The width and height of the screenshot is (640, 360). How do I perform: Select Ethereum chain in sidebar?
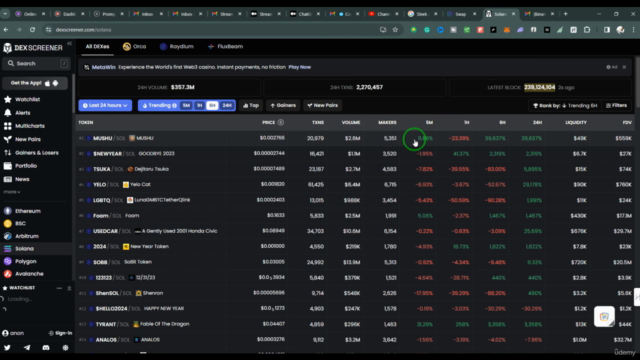coord(22,211)
